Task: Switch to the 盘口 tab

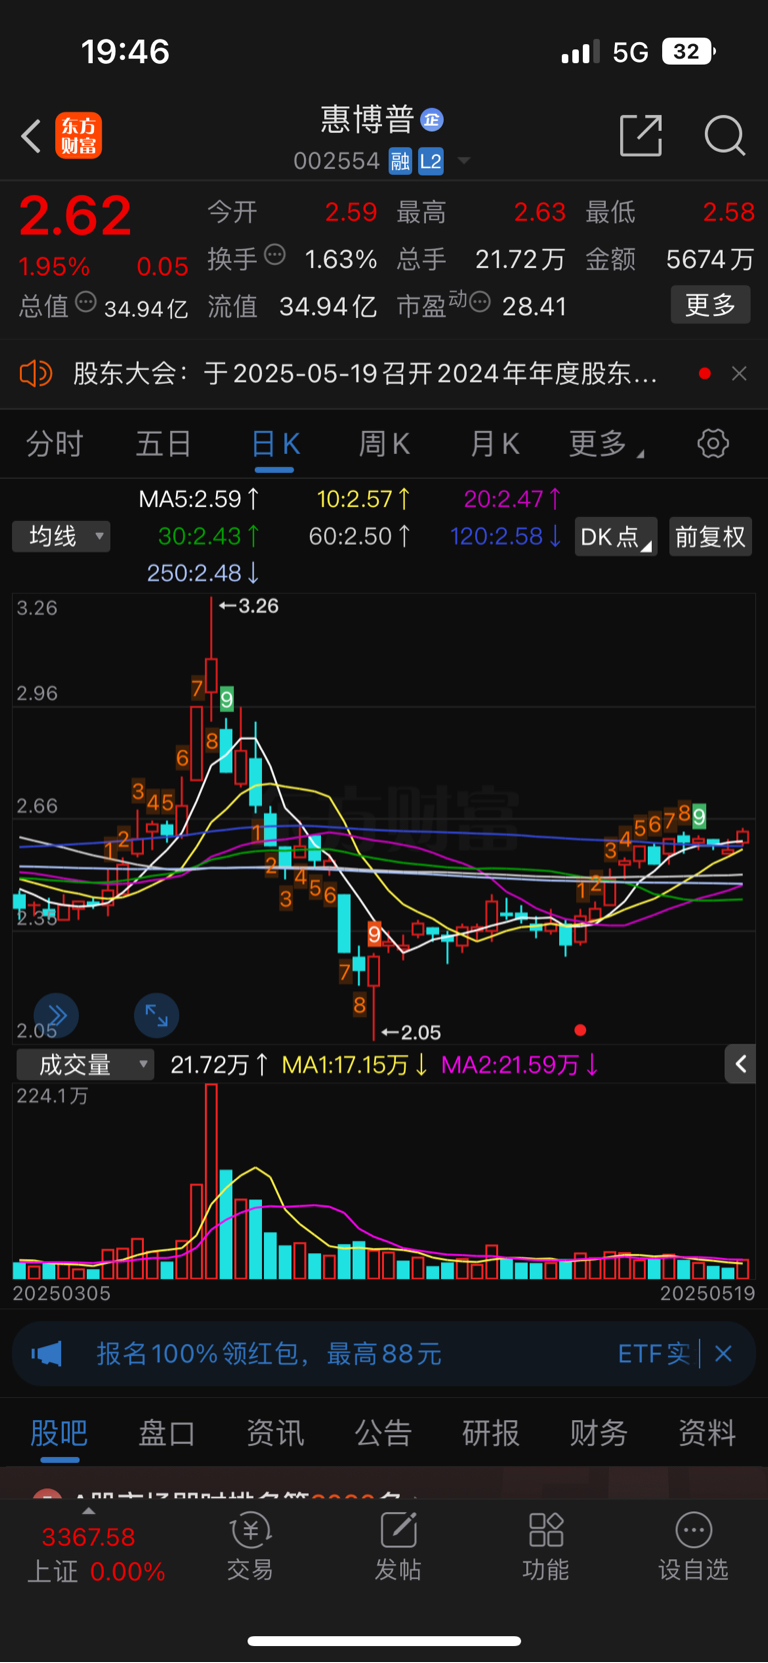Action: point(167,1434)
